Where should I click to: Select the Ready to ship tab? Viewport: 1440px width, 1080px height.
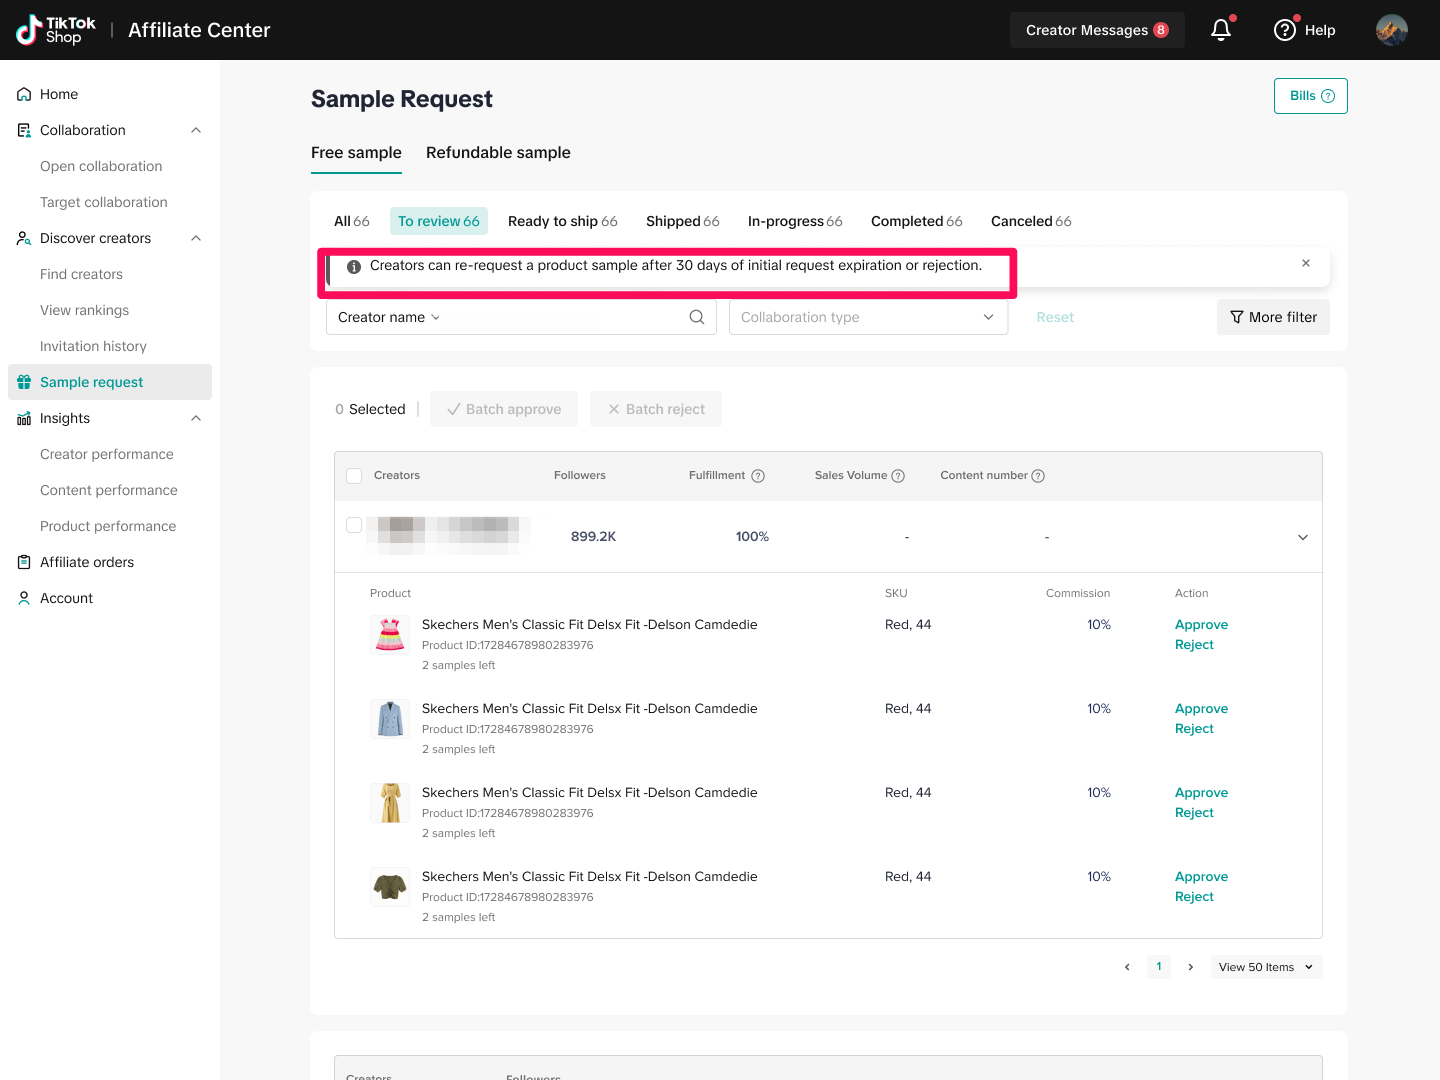(x=562, y=221)
